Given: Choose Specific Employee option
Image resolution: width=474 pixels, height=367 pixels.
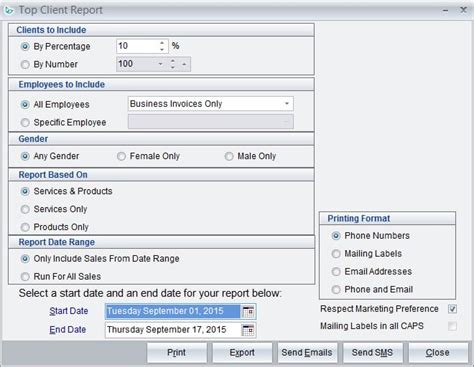Looking at the screenshot, I should click(x=25, y=123).
